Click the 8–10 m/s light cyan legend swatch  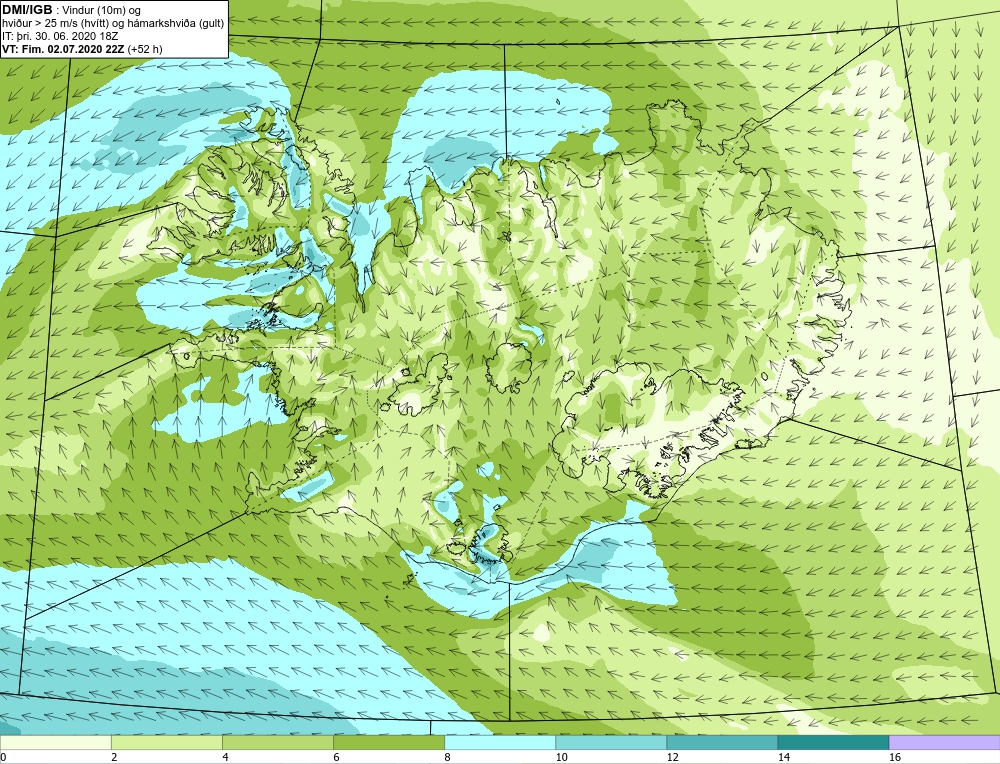pyautogui.click(x=500, y=742)
